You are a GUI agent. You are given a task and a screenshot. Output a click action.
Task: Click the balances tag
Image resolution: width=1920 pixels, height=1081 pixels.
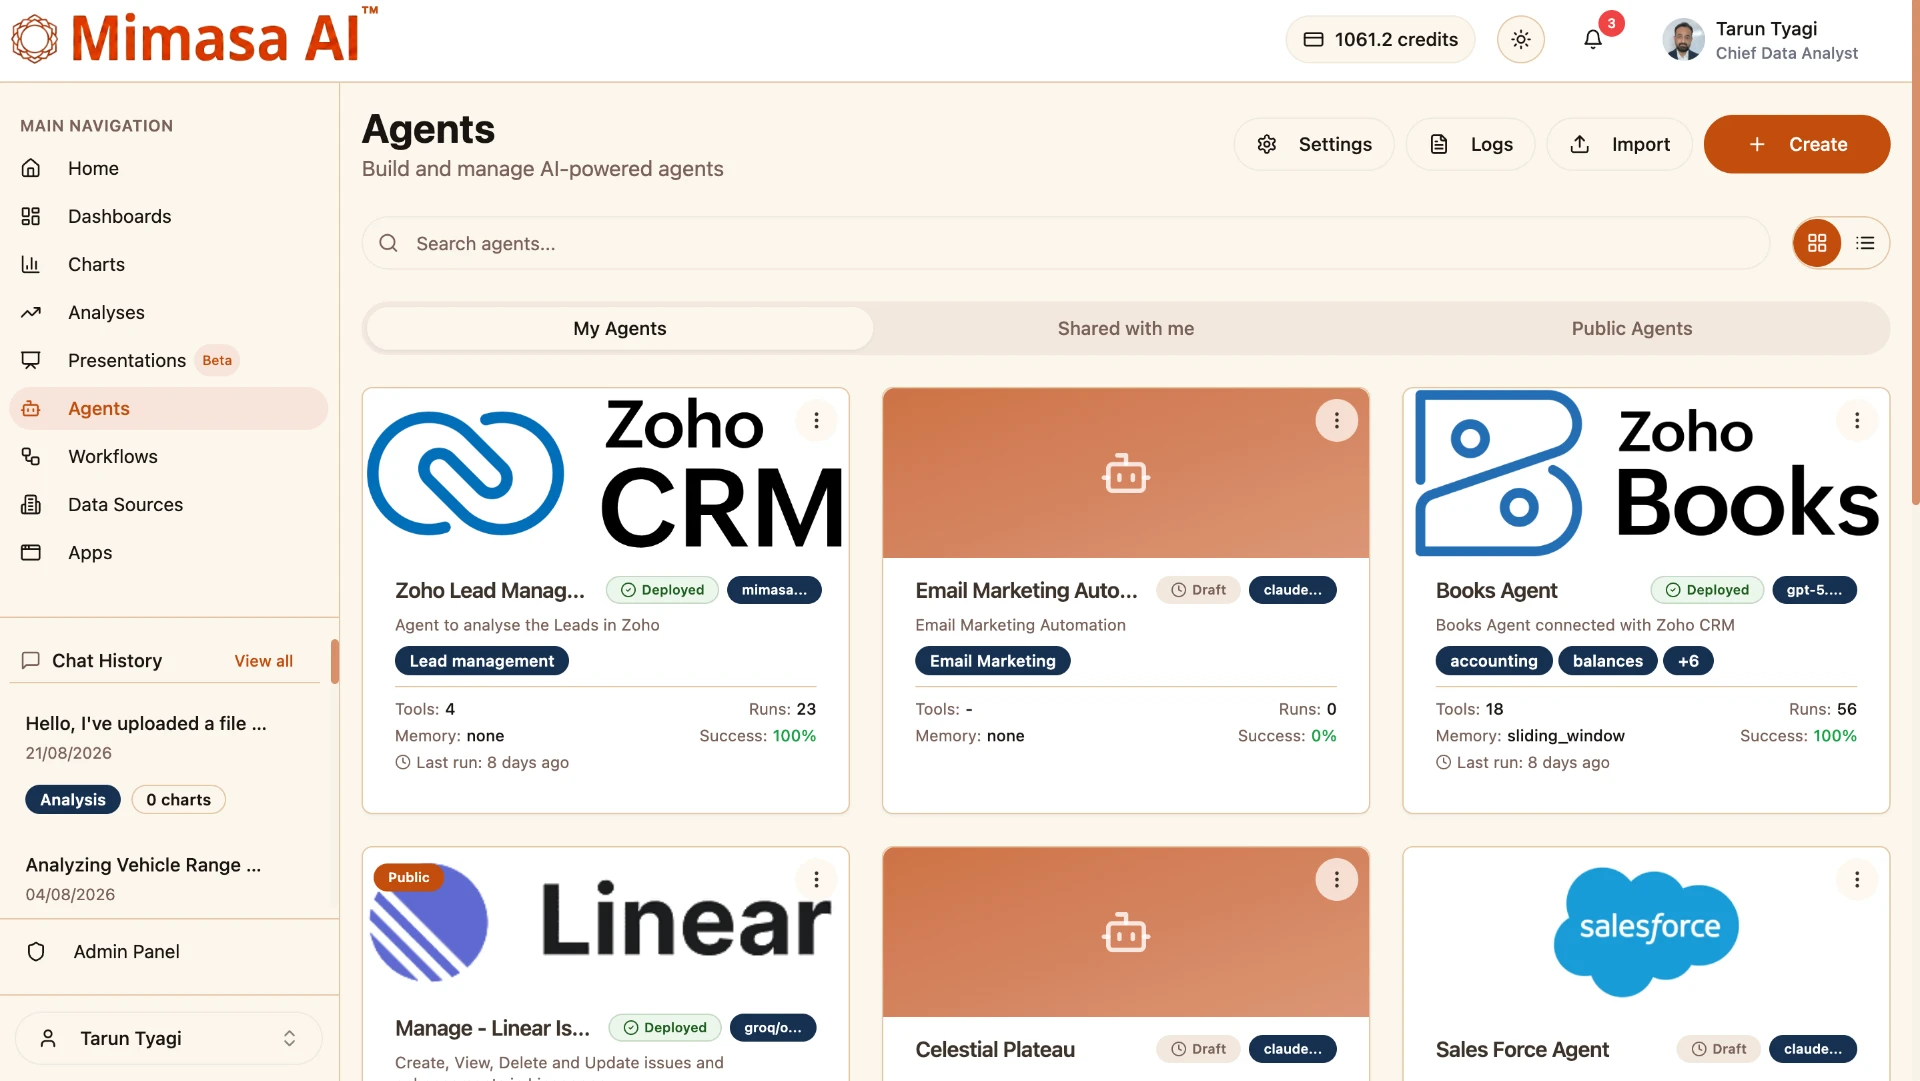click(x=1608, y=661)
